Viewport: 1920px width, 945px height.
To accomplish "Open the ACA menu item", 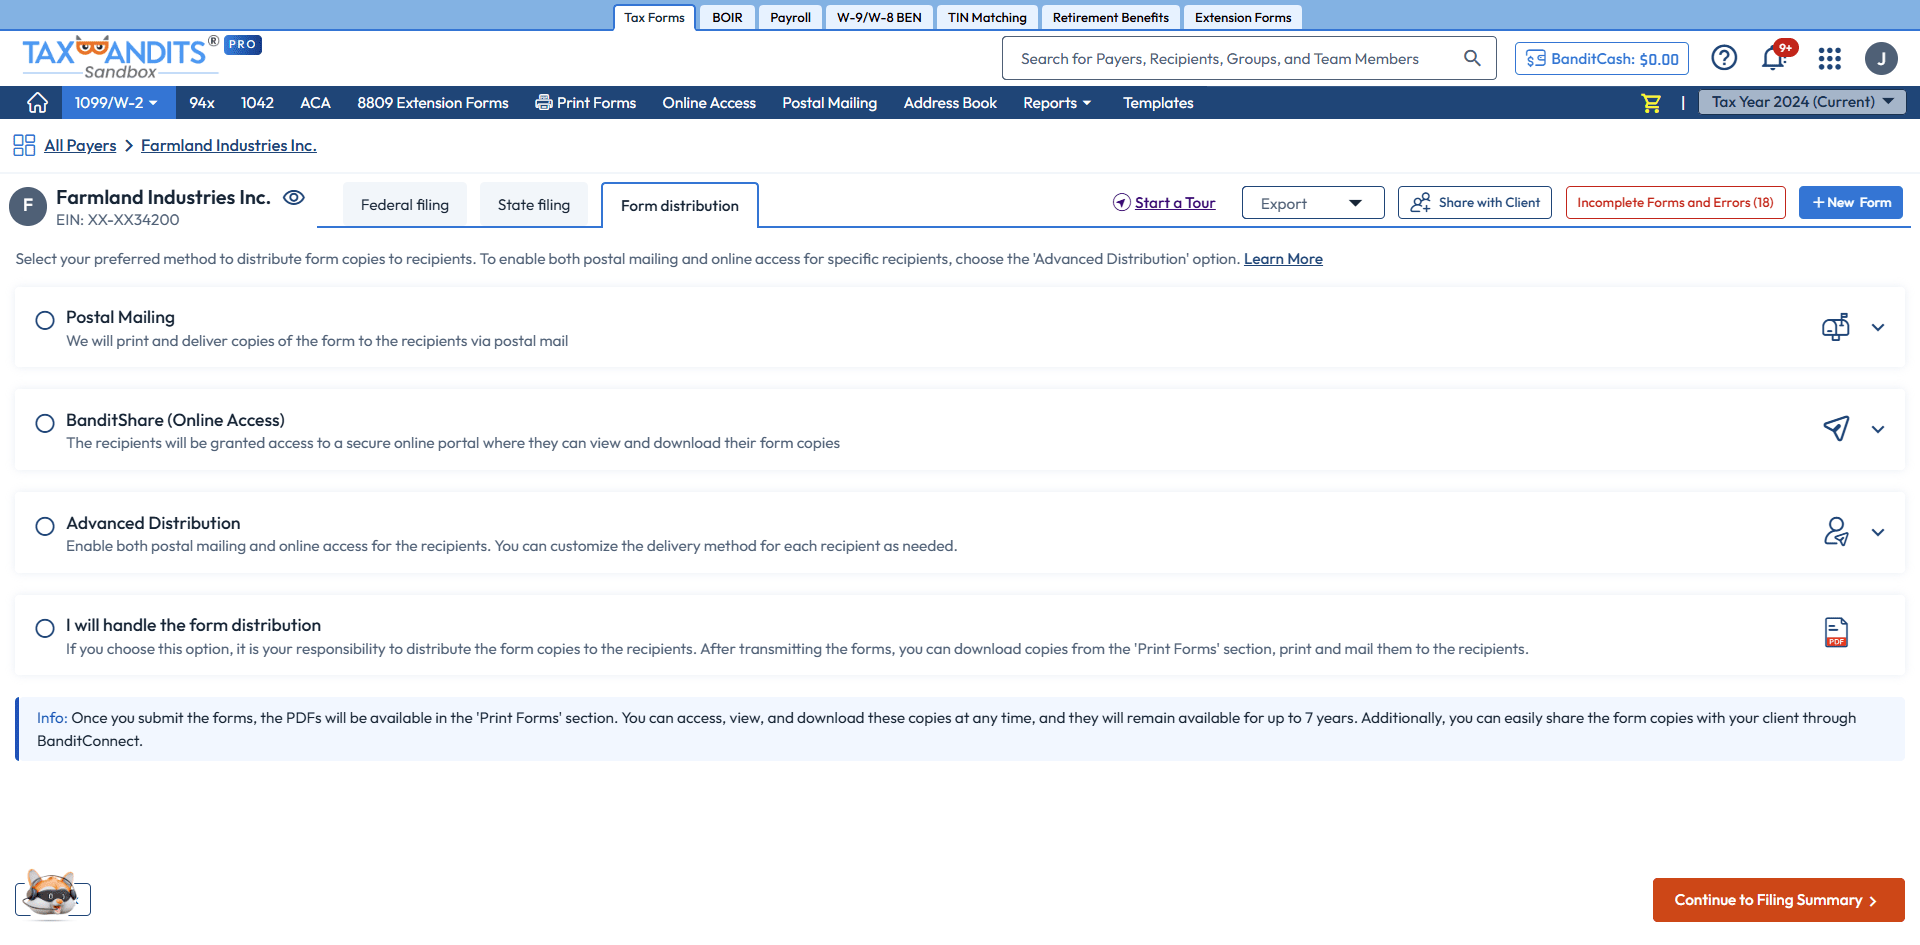I will [315, 103].
